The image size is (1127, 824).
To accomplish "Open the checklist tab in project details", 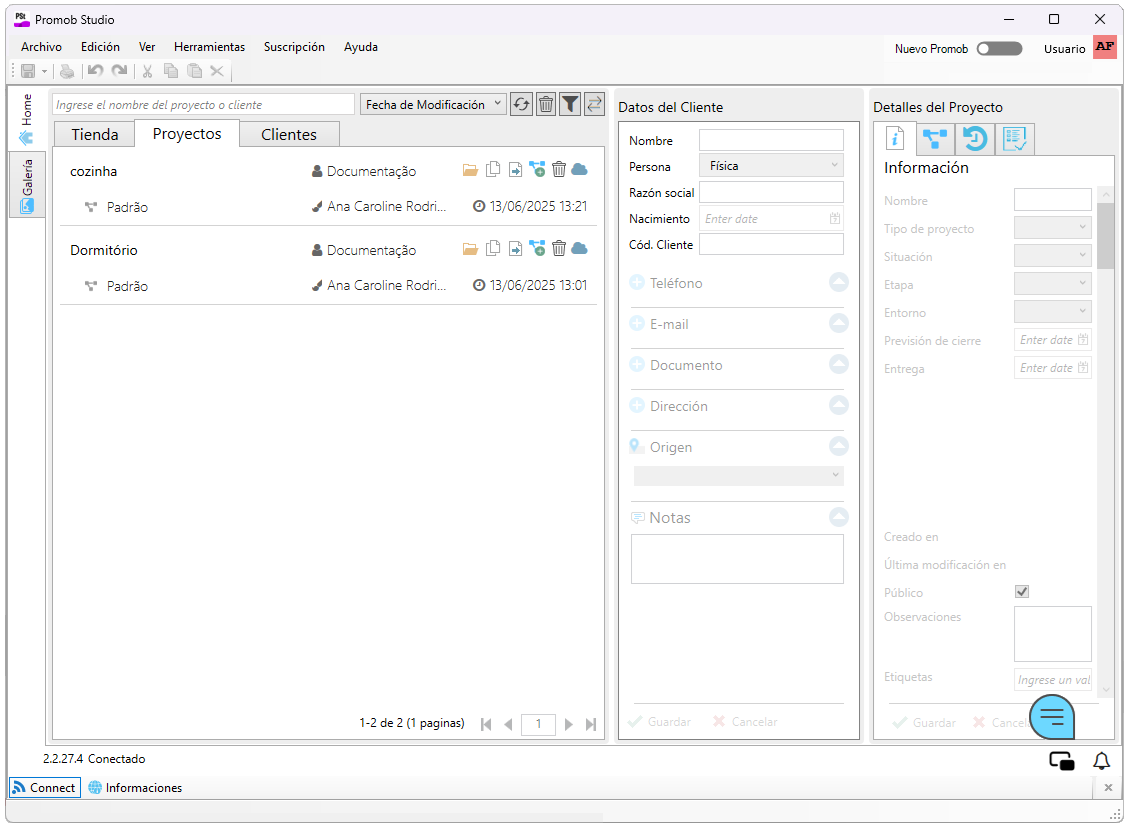I will (1015, 138).
